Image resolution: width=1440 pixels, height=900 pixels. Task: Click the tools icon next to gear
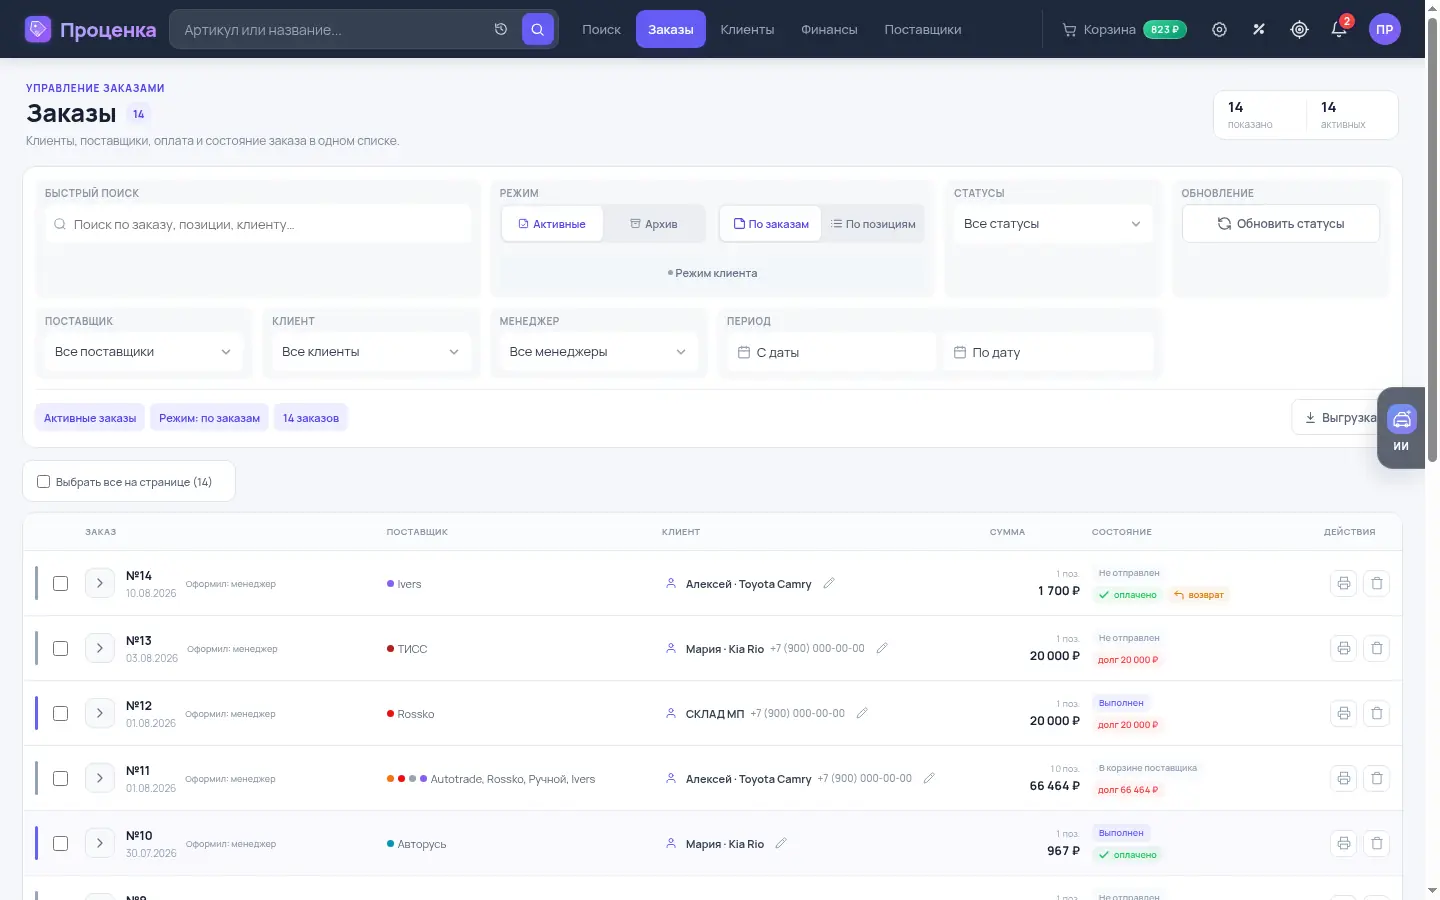point(1259,29)
